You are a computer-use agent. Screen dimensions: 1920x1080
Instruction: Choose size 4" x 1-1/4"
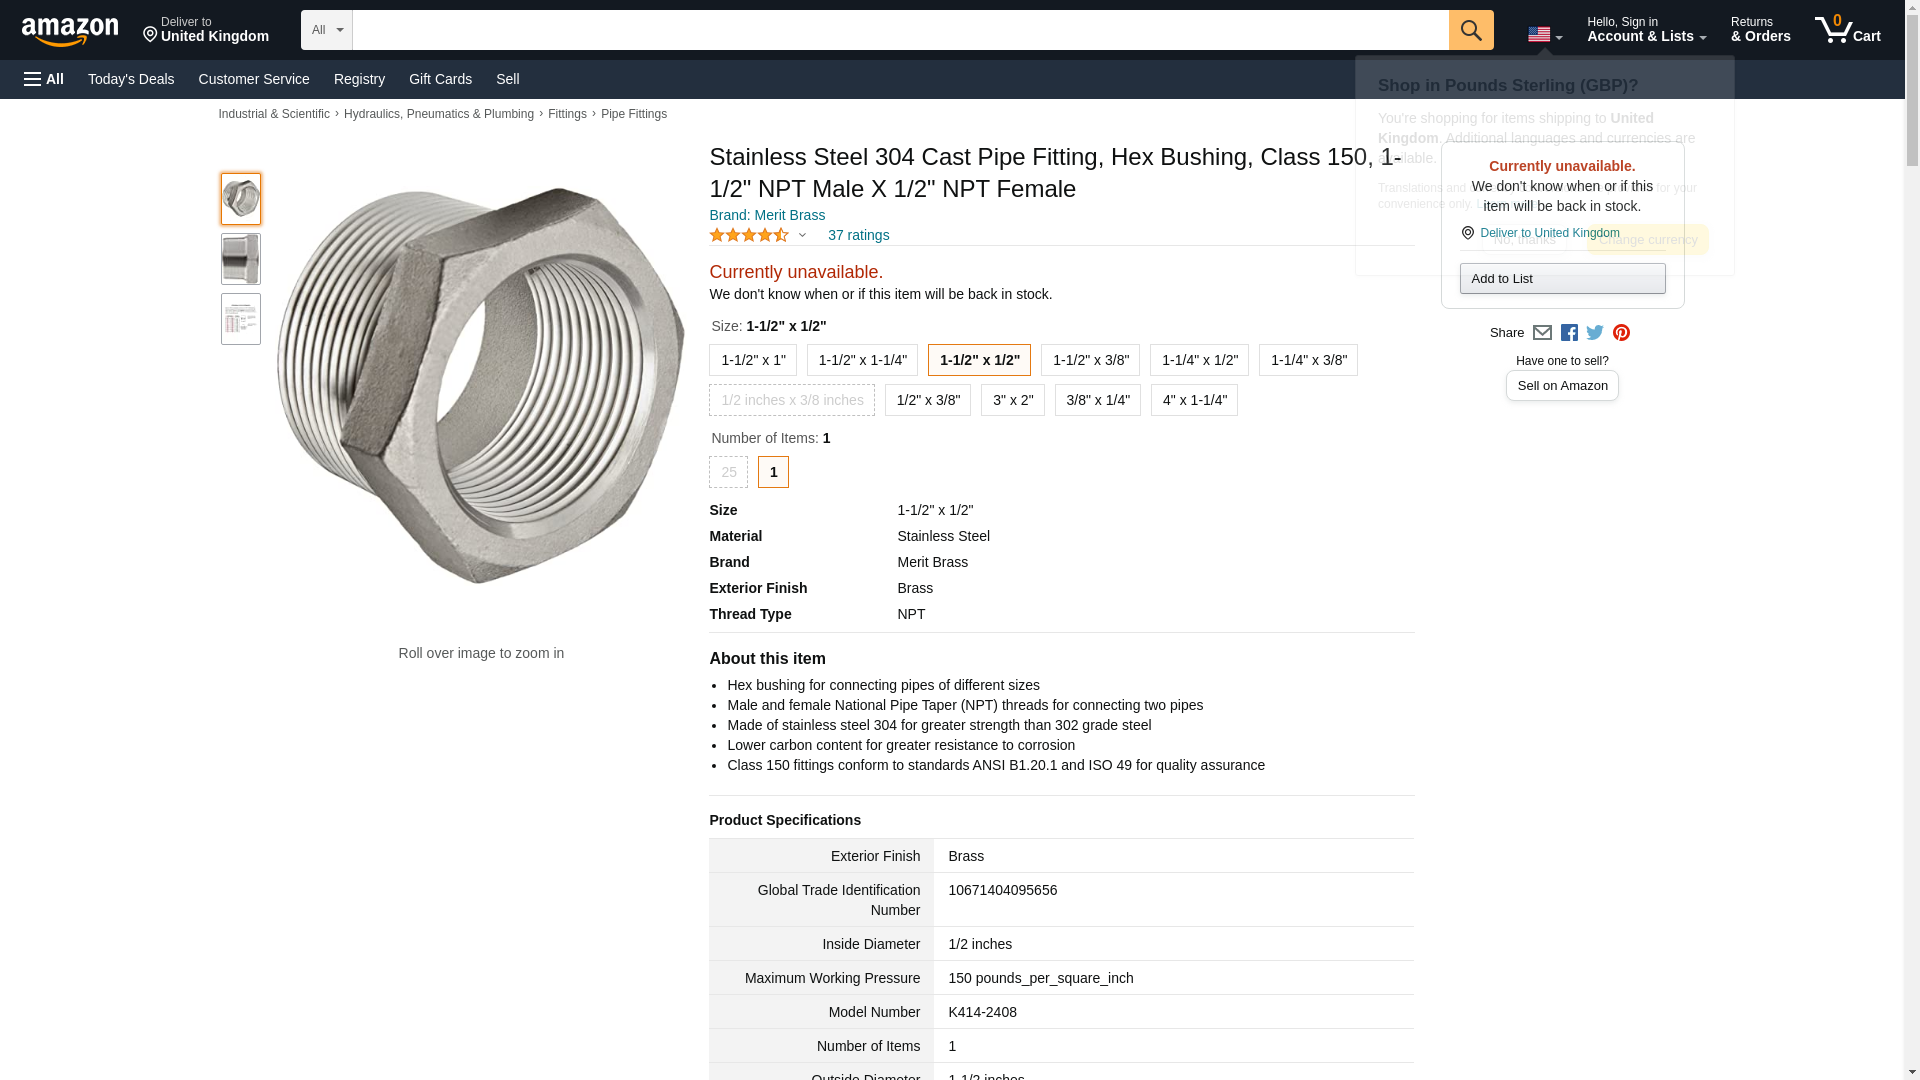click(1194, 400)
